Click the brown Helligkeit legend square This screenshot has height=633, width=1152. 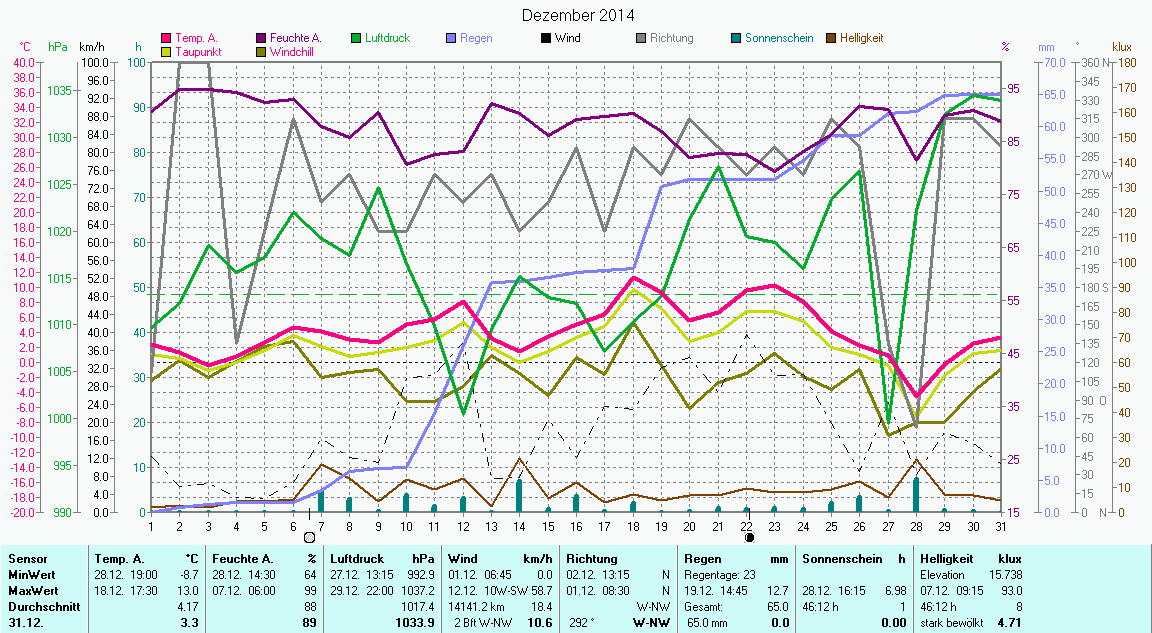click(x=832, y=38)
